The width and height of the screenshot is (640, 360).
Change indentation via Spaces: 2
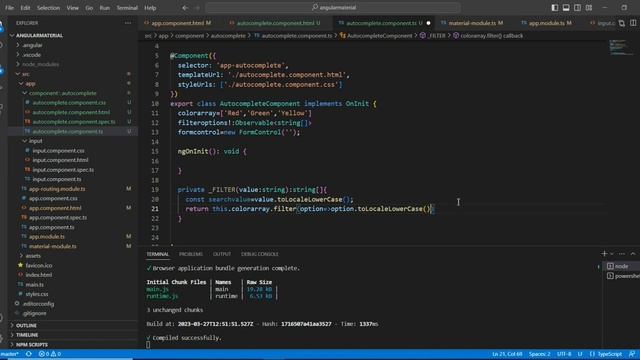click(x=540, y=354)
